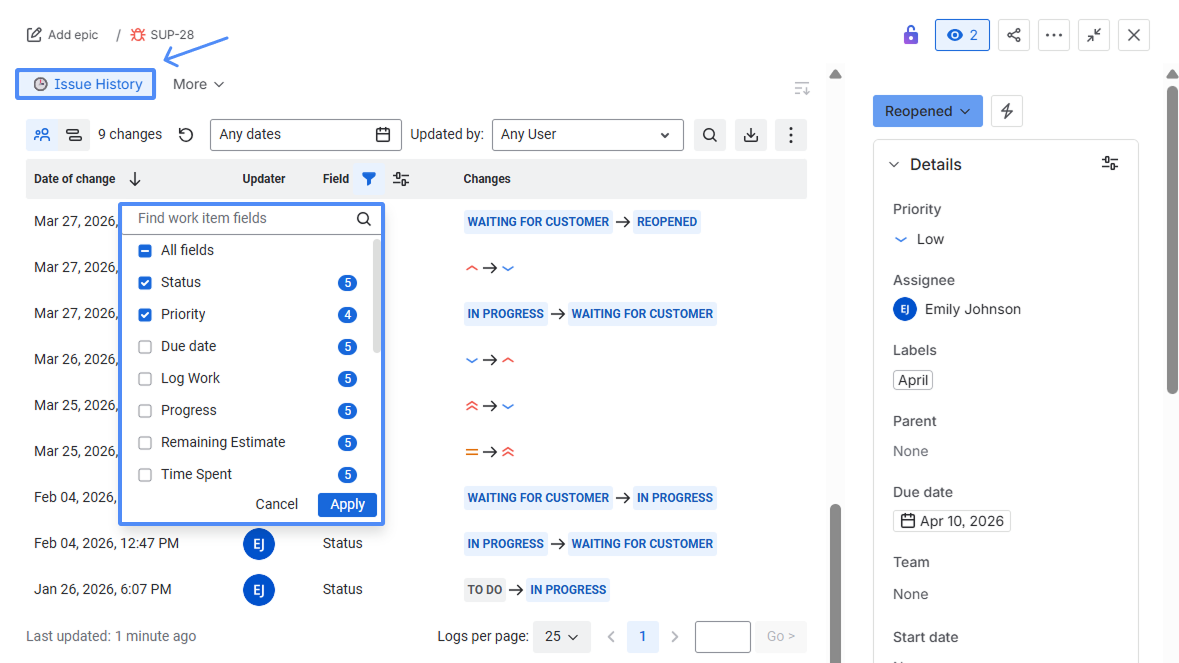Click assignee Emily Johnson
1179x663 pixels.
click(x=956, y=309)
